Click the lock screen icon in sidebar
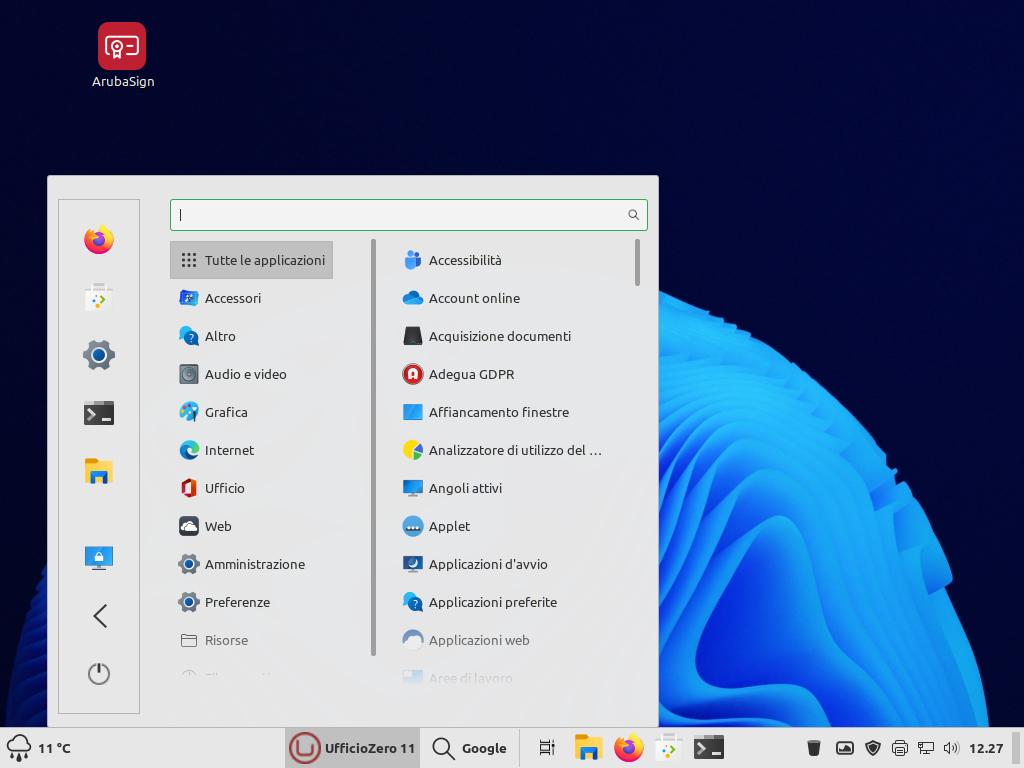The height and width of the screenshot is (768, 1024). 98,557
